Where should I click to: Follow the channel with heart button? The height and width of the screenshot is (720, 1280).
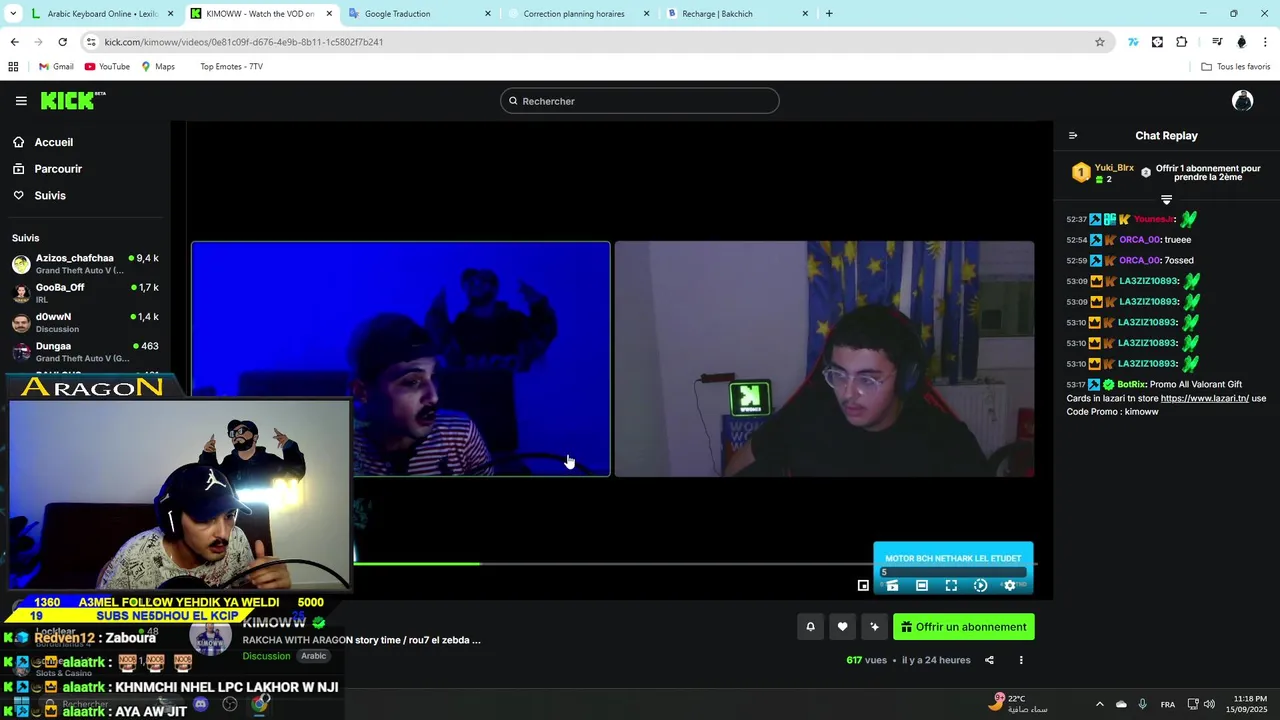pos(842,627)
